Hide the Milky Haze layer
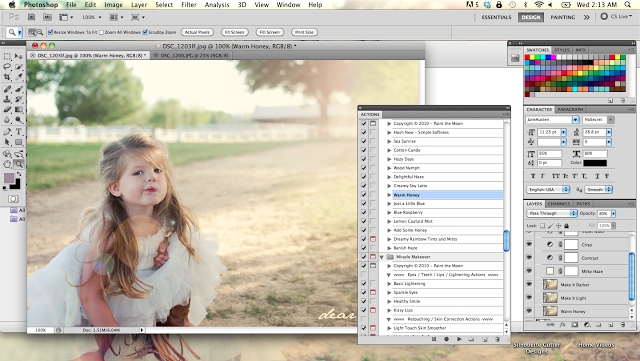This screenshot has width=640, height=361. point(529,271)
